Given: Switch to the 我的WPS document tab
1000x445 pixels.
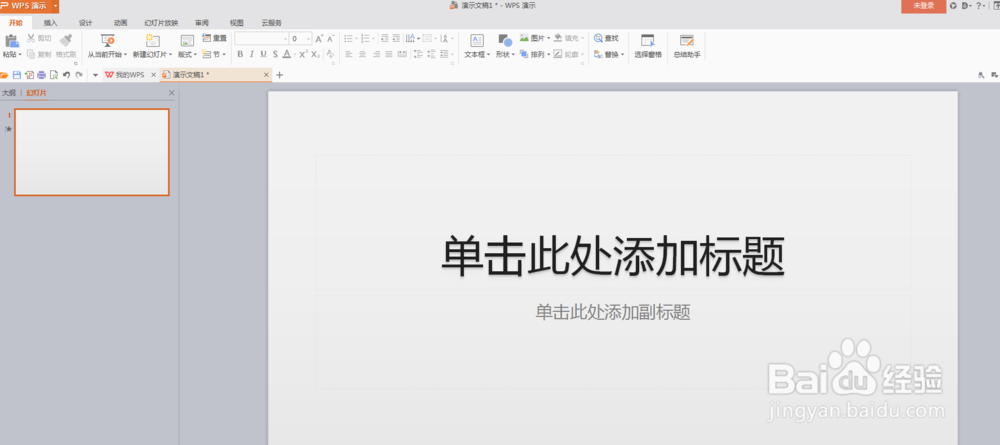Looking at the screenshot, I should pyautogui.click(x=130, y=75).
